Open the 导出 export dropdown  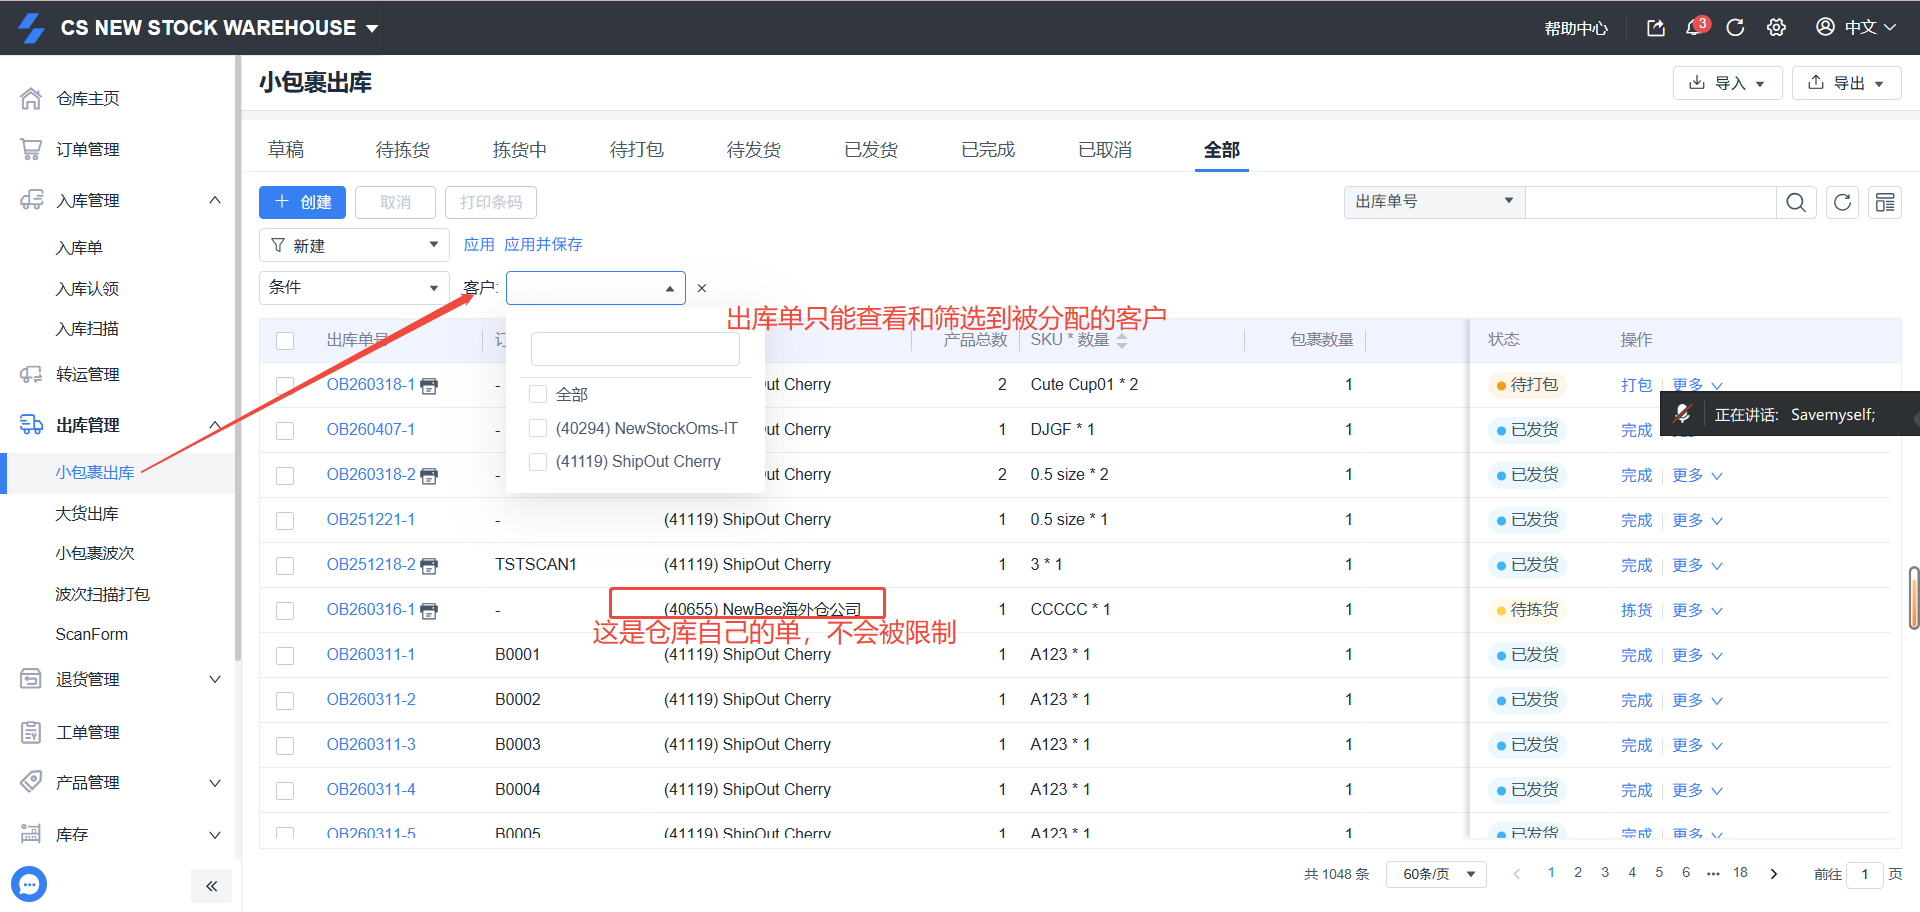point(1846,83)
